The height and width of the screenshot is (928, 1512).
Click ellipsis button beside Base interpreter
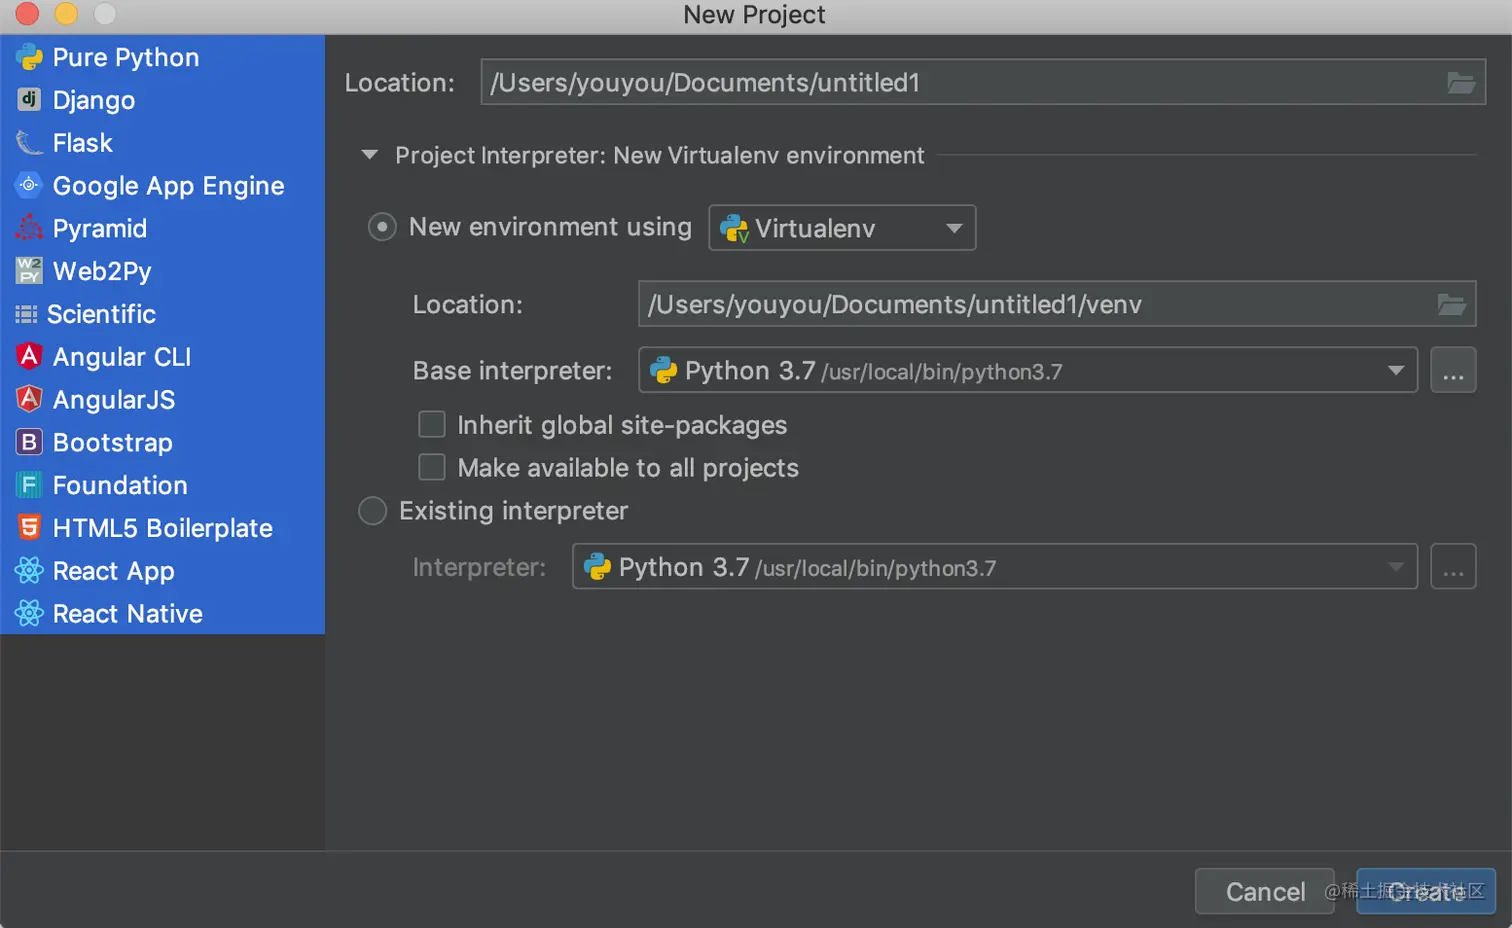(x=1453, y=371)
